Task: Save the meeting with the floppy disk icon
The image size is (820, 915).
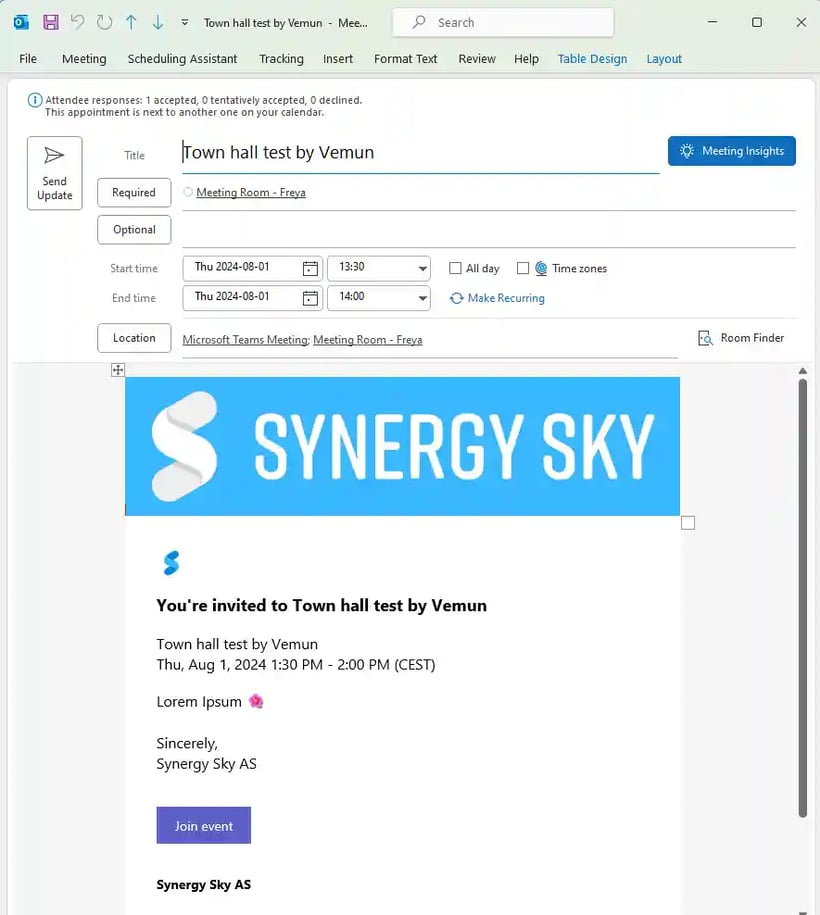Action: click(51, 23)
